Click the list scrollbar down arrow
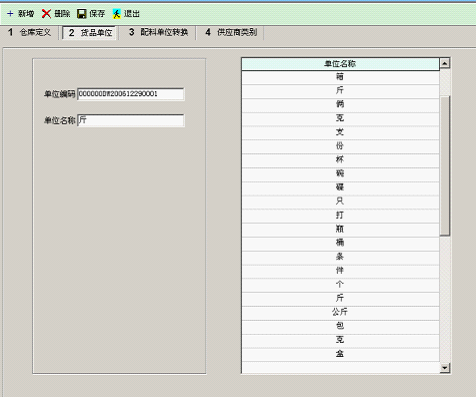Image resolution: width=476 pixels, height=397 pixels. click(445, 368)
